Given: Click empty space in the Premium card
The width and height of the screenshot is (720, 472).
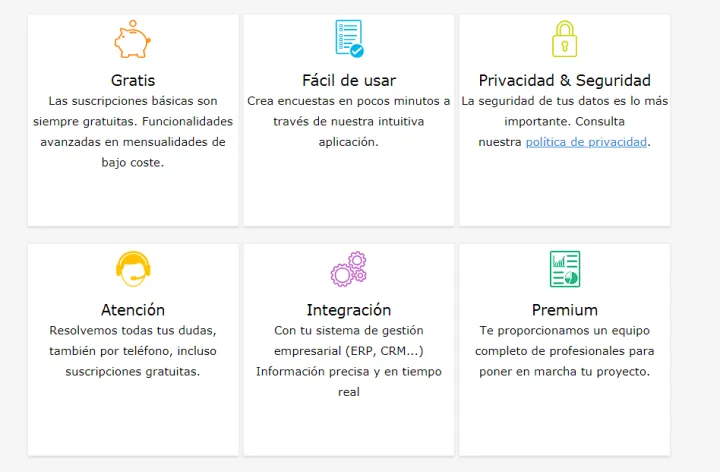Looking at the screenshot, I should tap(564, 420).
